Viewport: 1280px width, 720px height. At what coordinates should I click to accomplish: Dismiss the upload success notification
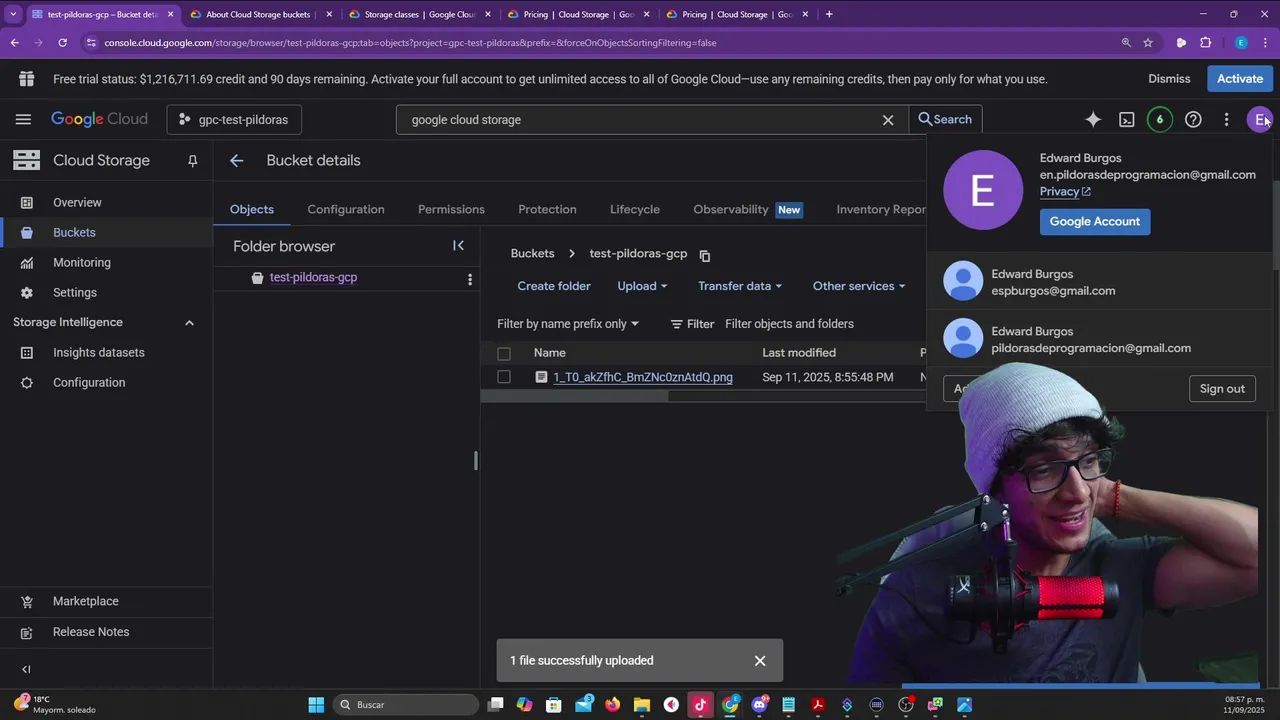(760, 660)
